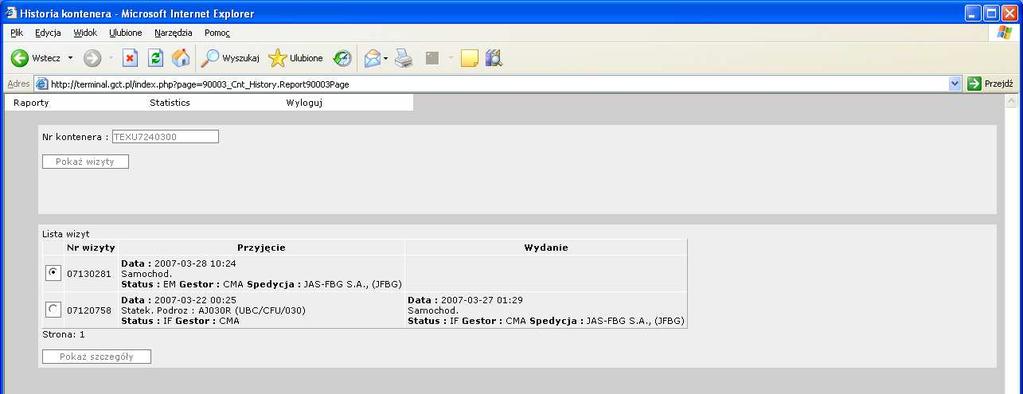
Task: Click the date 2007-03-27 01:29 text
Action: [481, 300]
